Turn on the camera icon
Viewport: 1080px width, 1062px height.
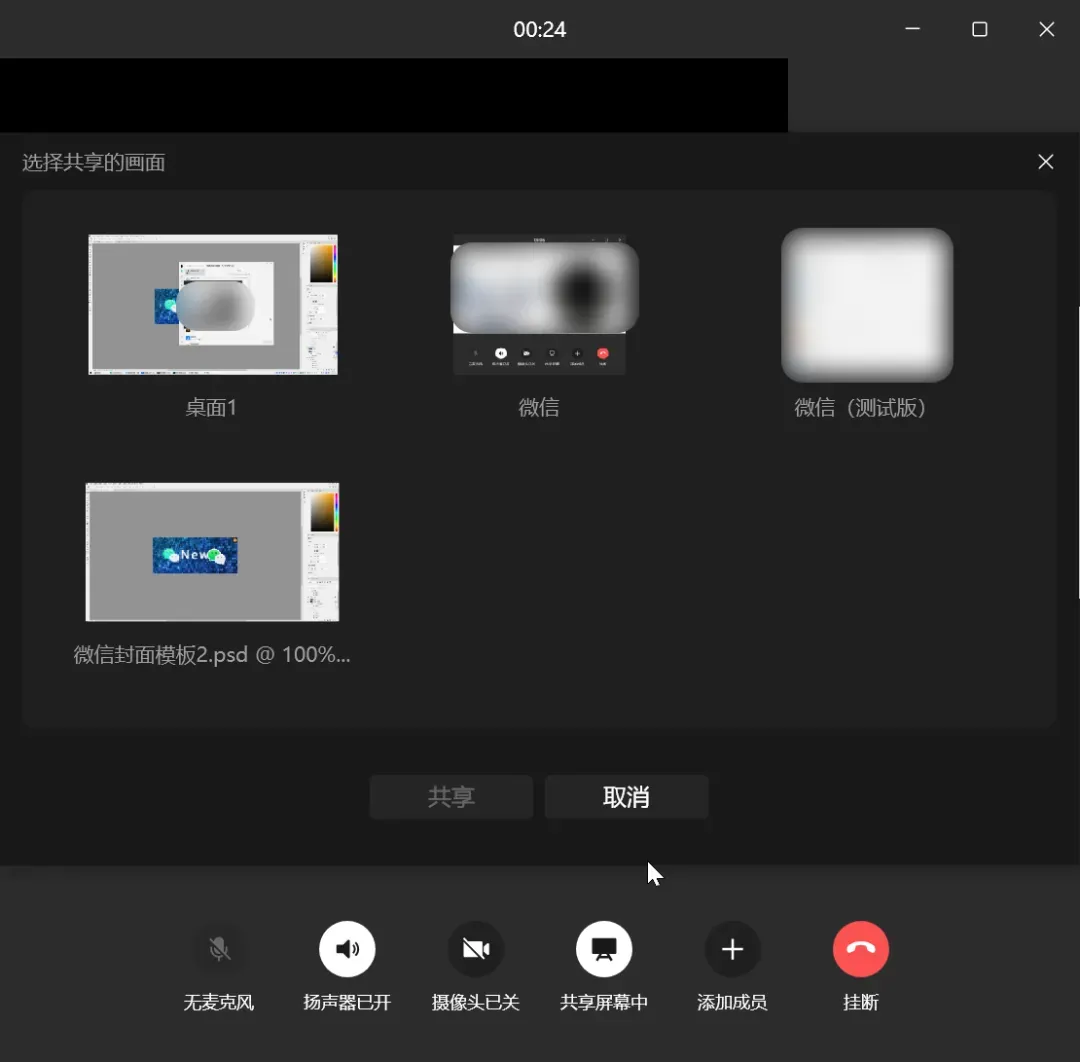(475, 949)
